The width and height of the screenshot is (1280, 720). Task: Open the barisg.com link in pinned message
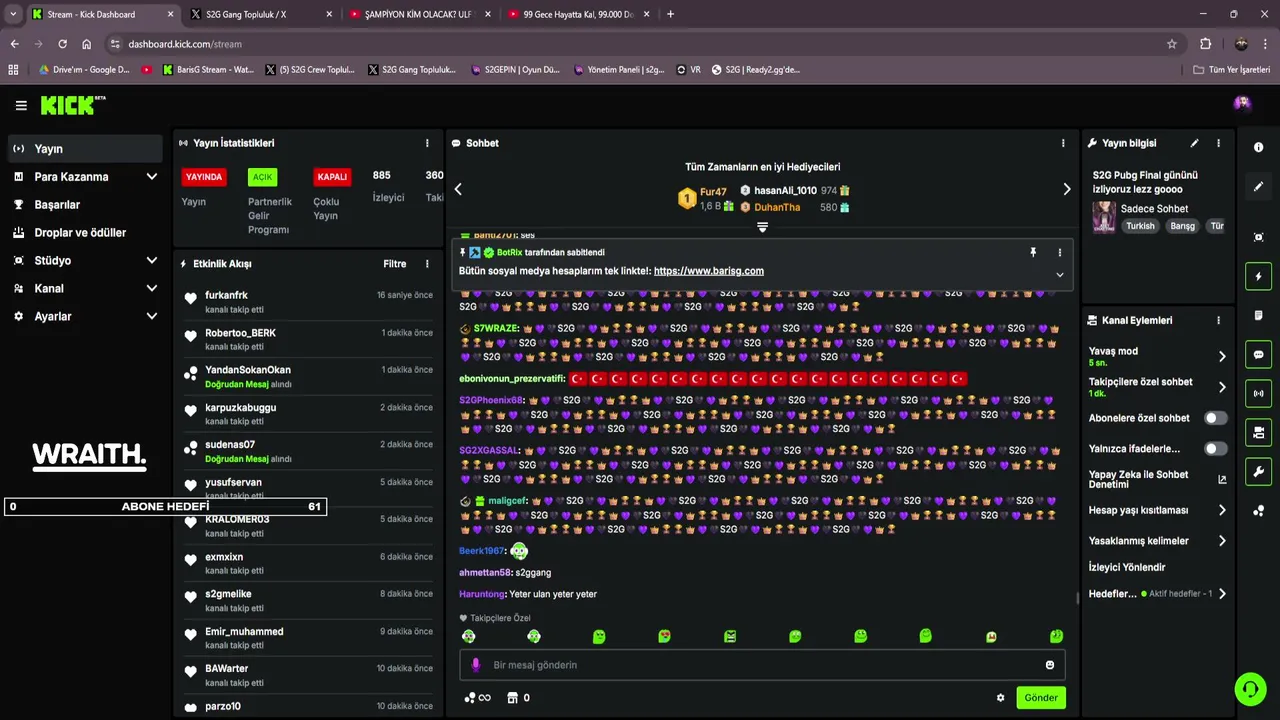pyautogui.click(x=709, y=271)
